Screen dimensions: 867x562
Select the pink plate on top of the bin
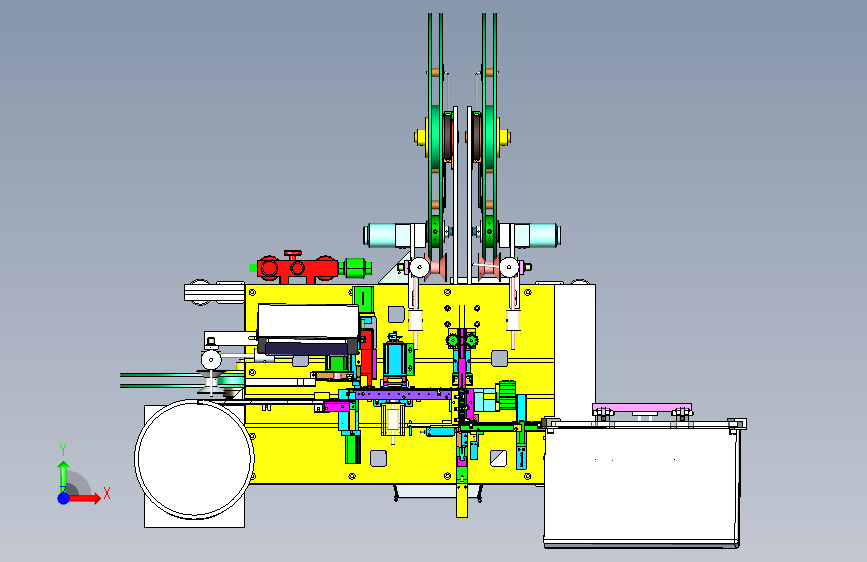pyautogui.click(x=642, y=409)
